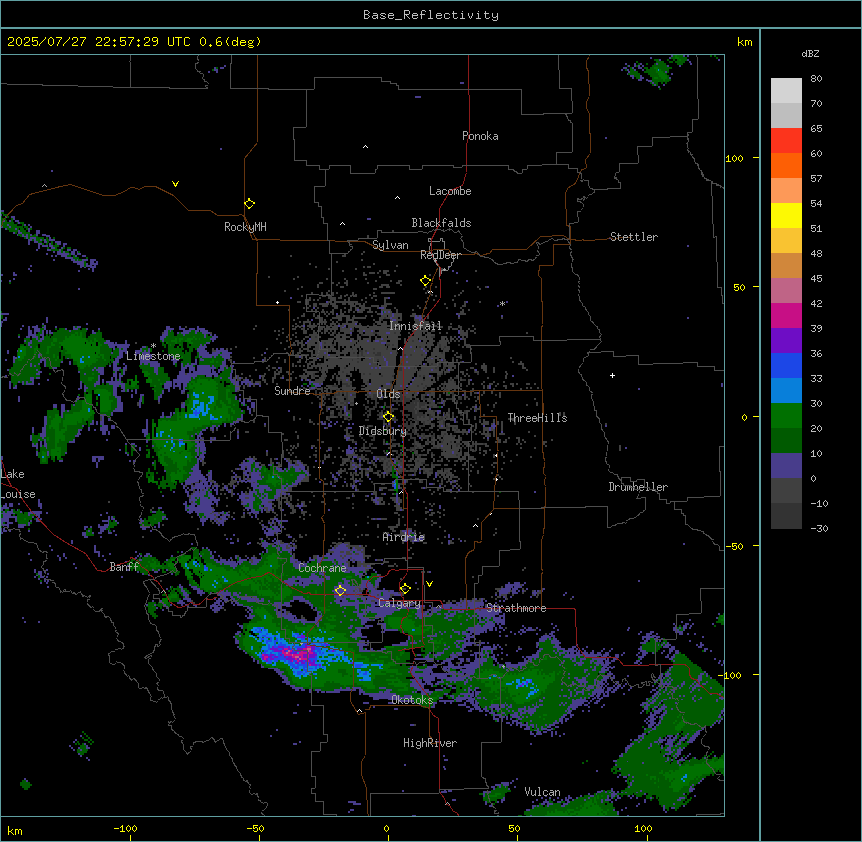Screen dimensions: 862x842
Task: Click the yellow diamond marker above RockyMH
Action: tap(249, 204)
